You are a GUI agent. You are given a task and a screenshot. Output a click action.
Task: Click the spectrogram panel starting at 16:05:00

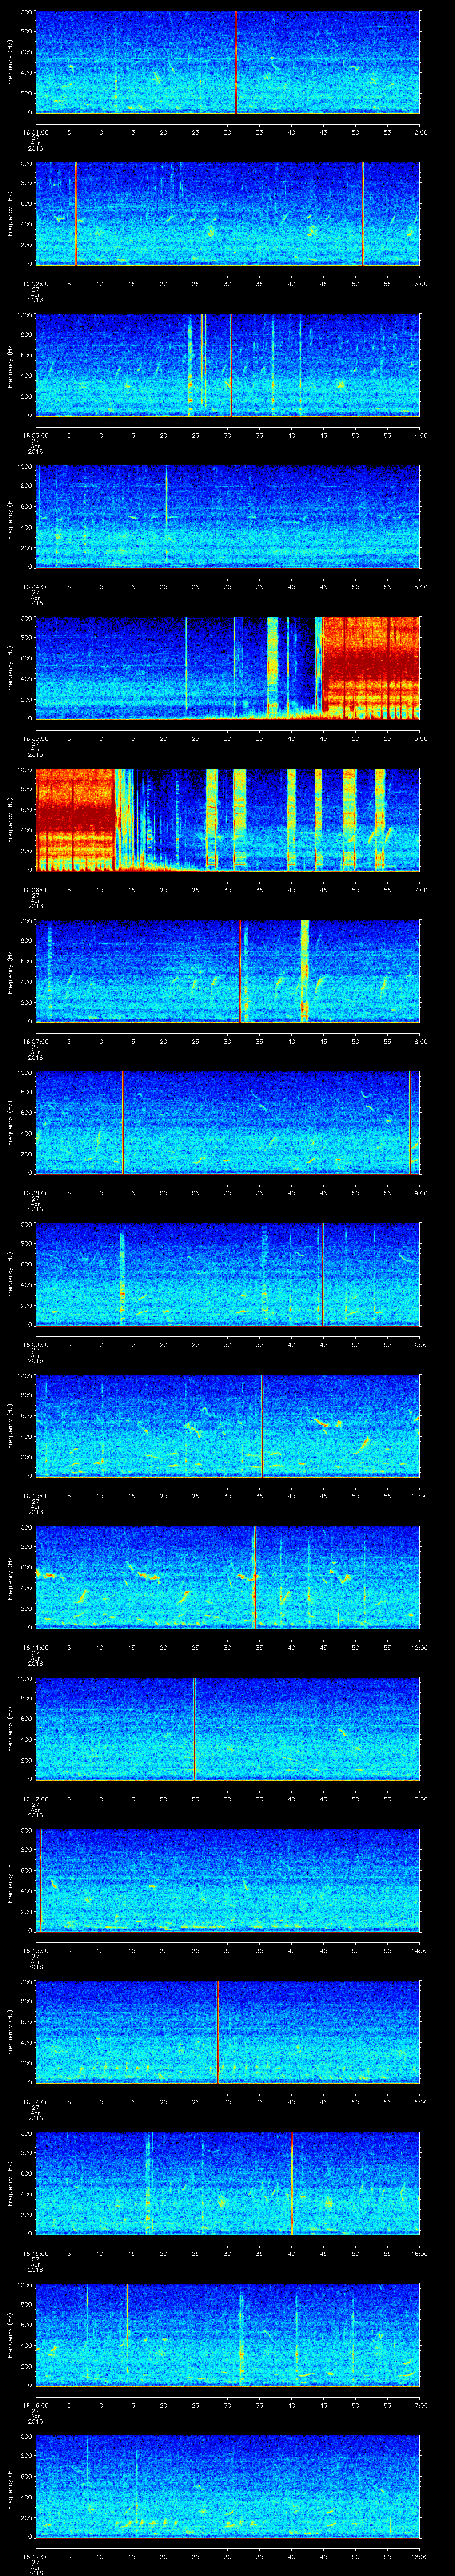tap(227, 668)
